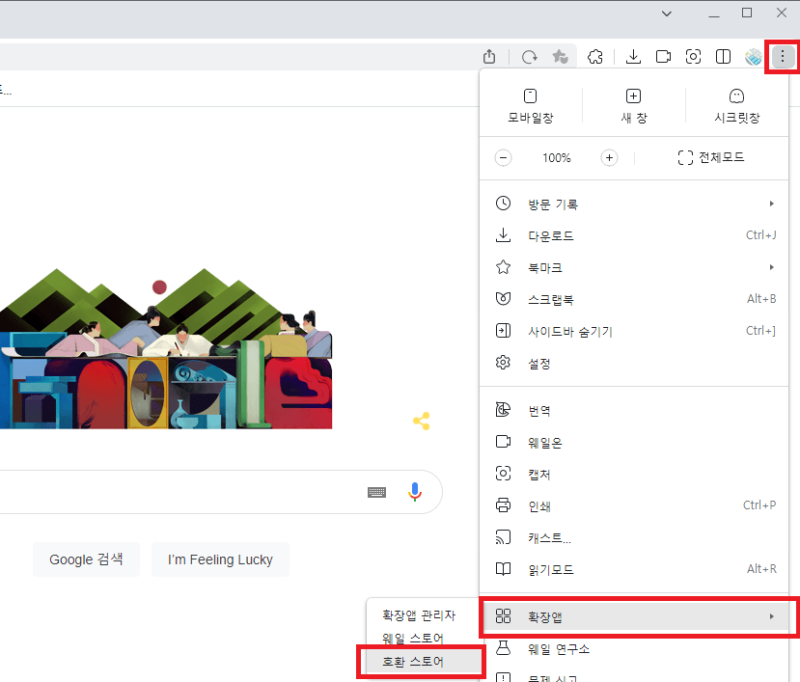Expand the 방문 기록 history submenu
This screenshot has width=800, height=682.
pos(634,204)
